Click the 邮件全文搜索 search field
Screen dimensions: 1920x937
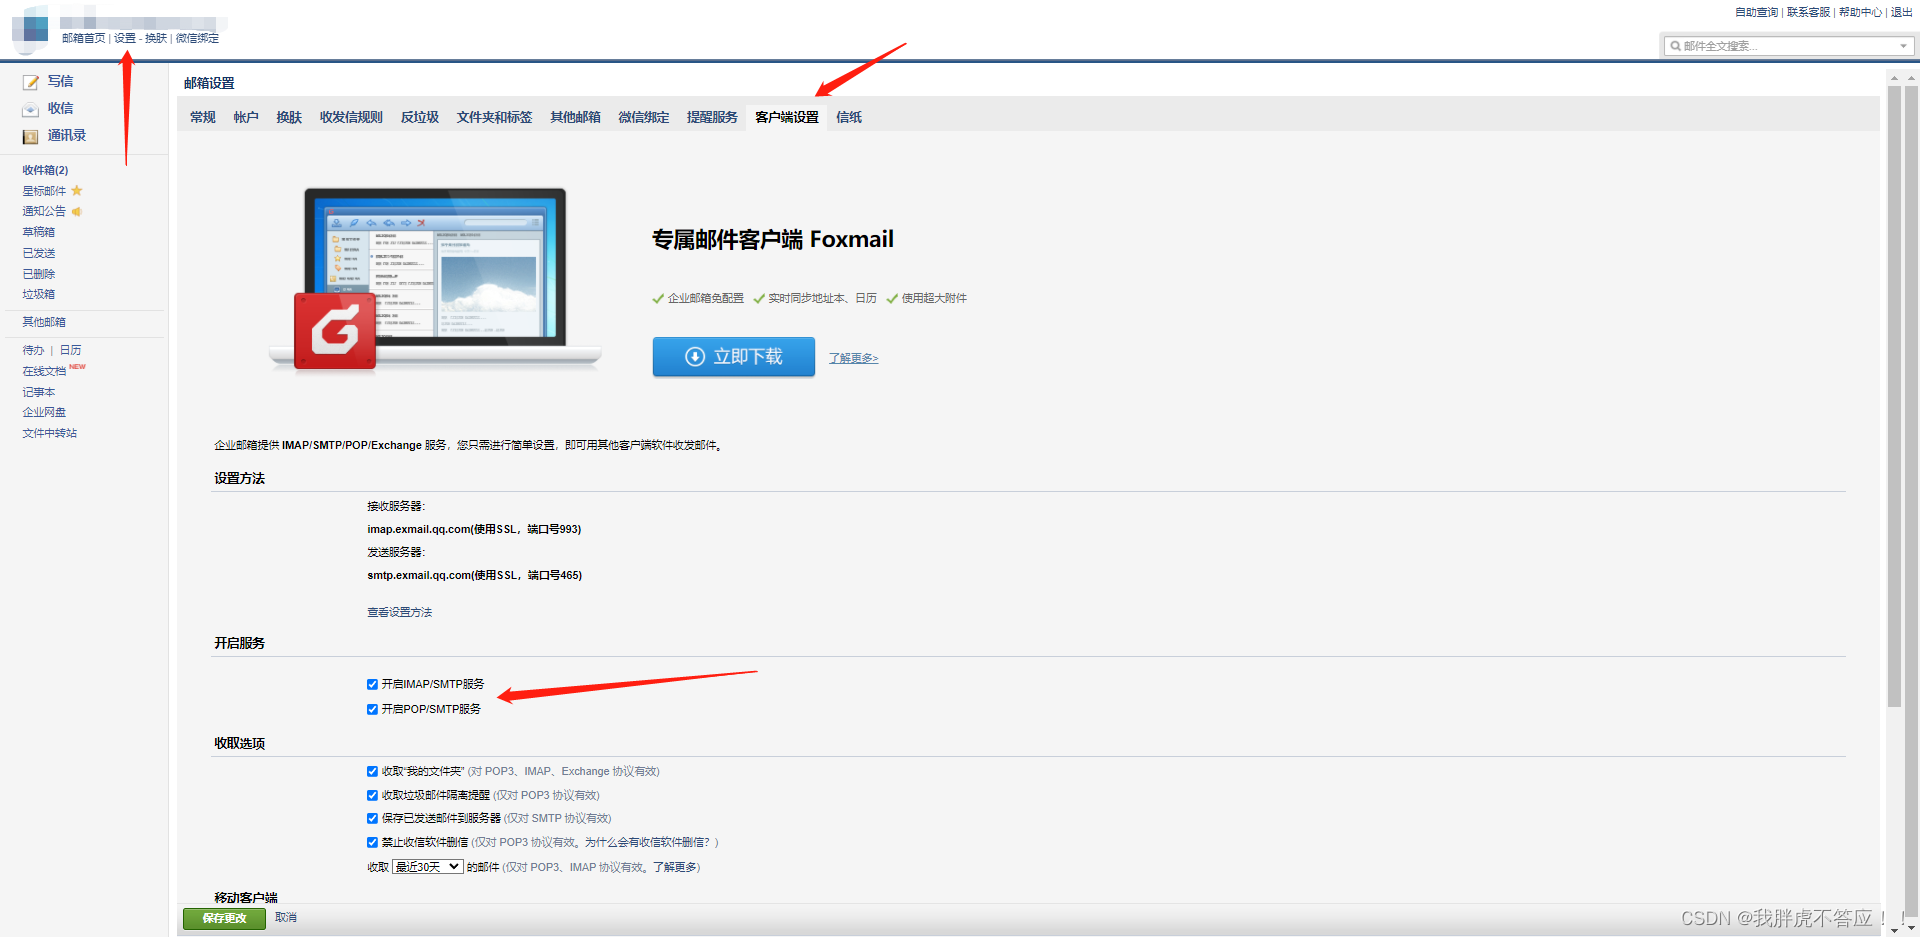click(1787, 46)
